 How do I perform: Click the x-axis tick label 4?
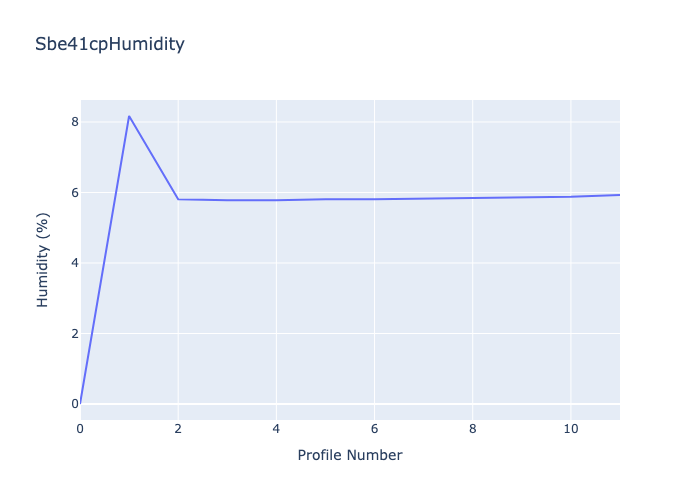click(x=276, y=429)
